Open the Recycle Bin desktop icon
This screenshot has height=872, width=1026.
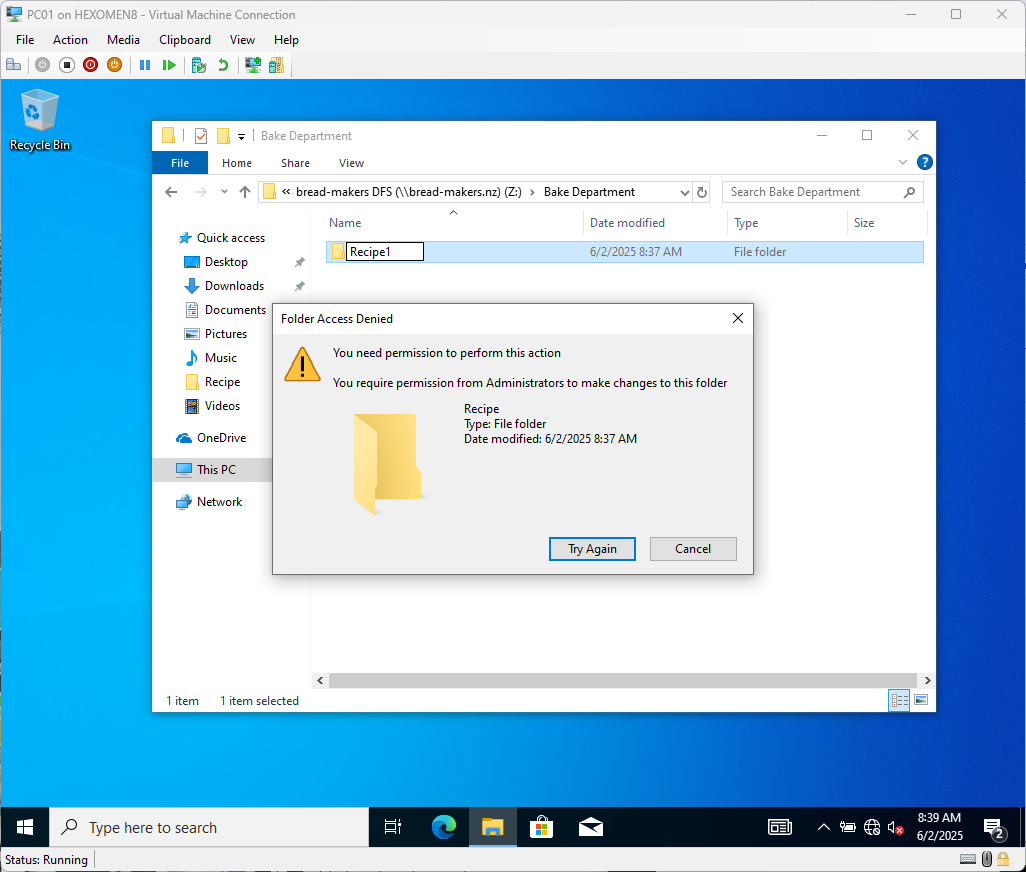(x=40, y=121)
